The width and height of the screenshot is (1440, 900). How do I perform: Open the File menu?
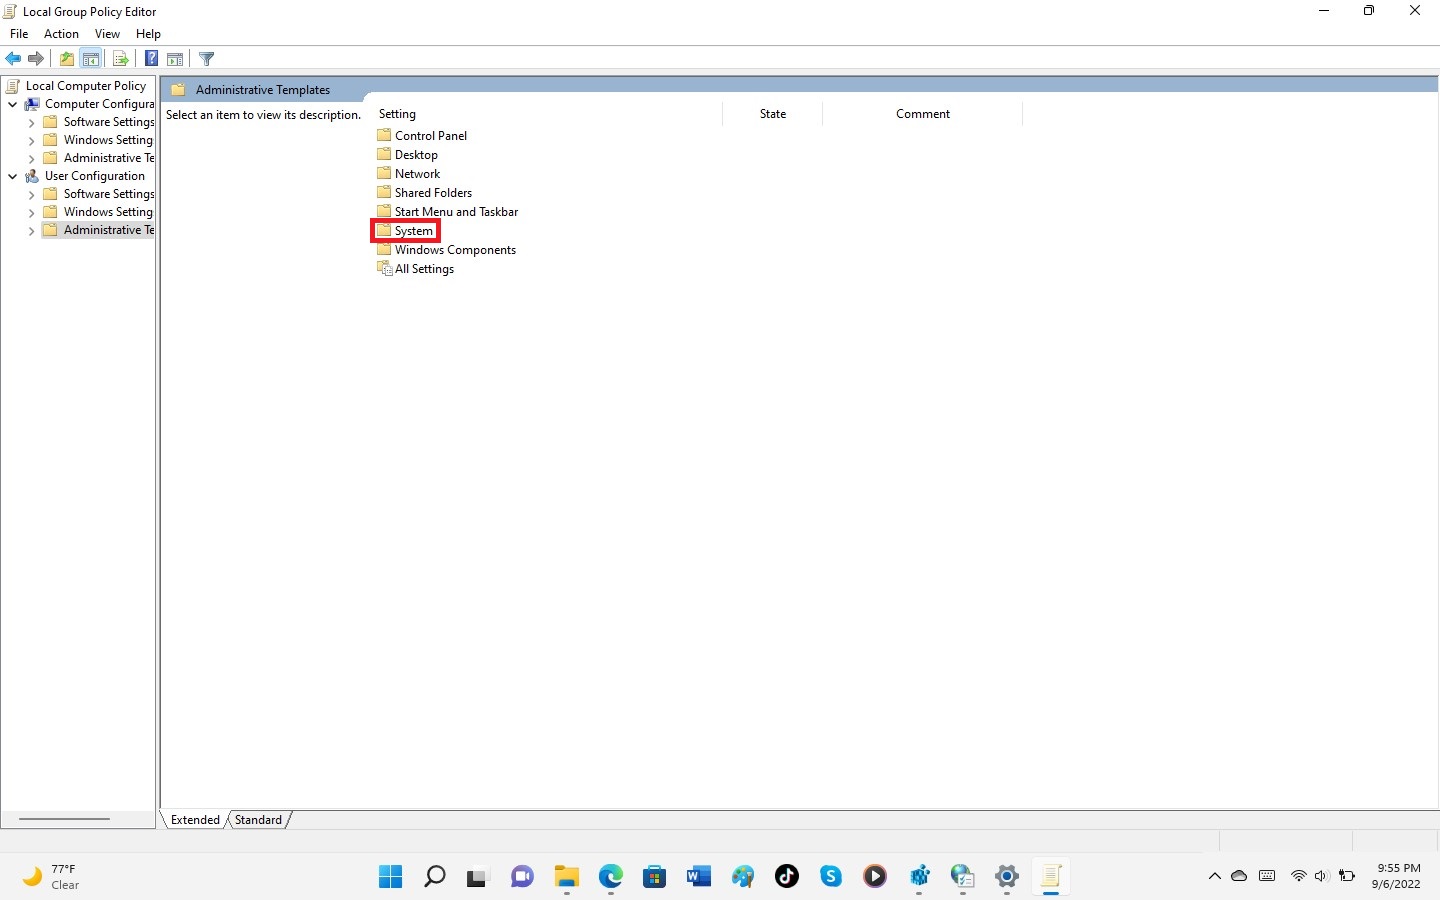coord(19,34)
